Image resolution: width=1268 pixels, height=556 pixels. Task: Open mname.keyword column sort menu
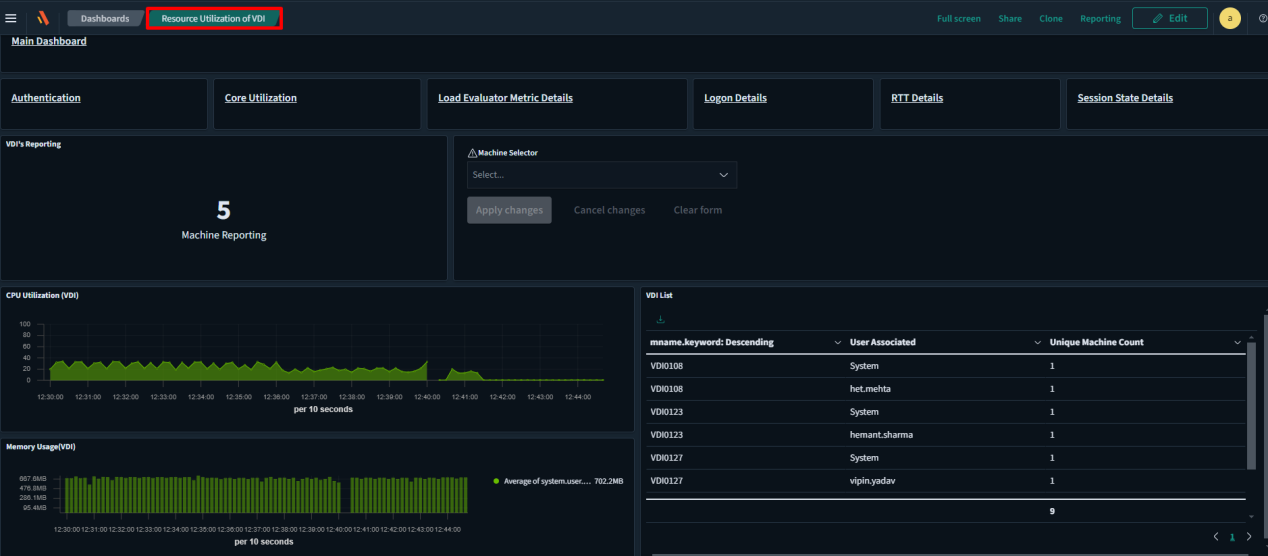(x=837, y=343)
